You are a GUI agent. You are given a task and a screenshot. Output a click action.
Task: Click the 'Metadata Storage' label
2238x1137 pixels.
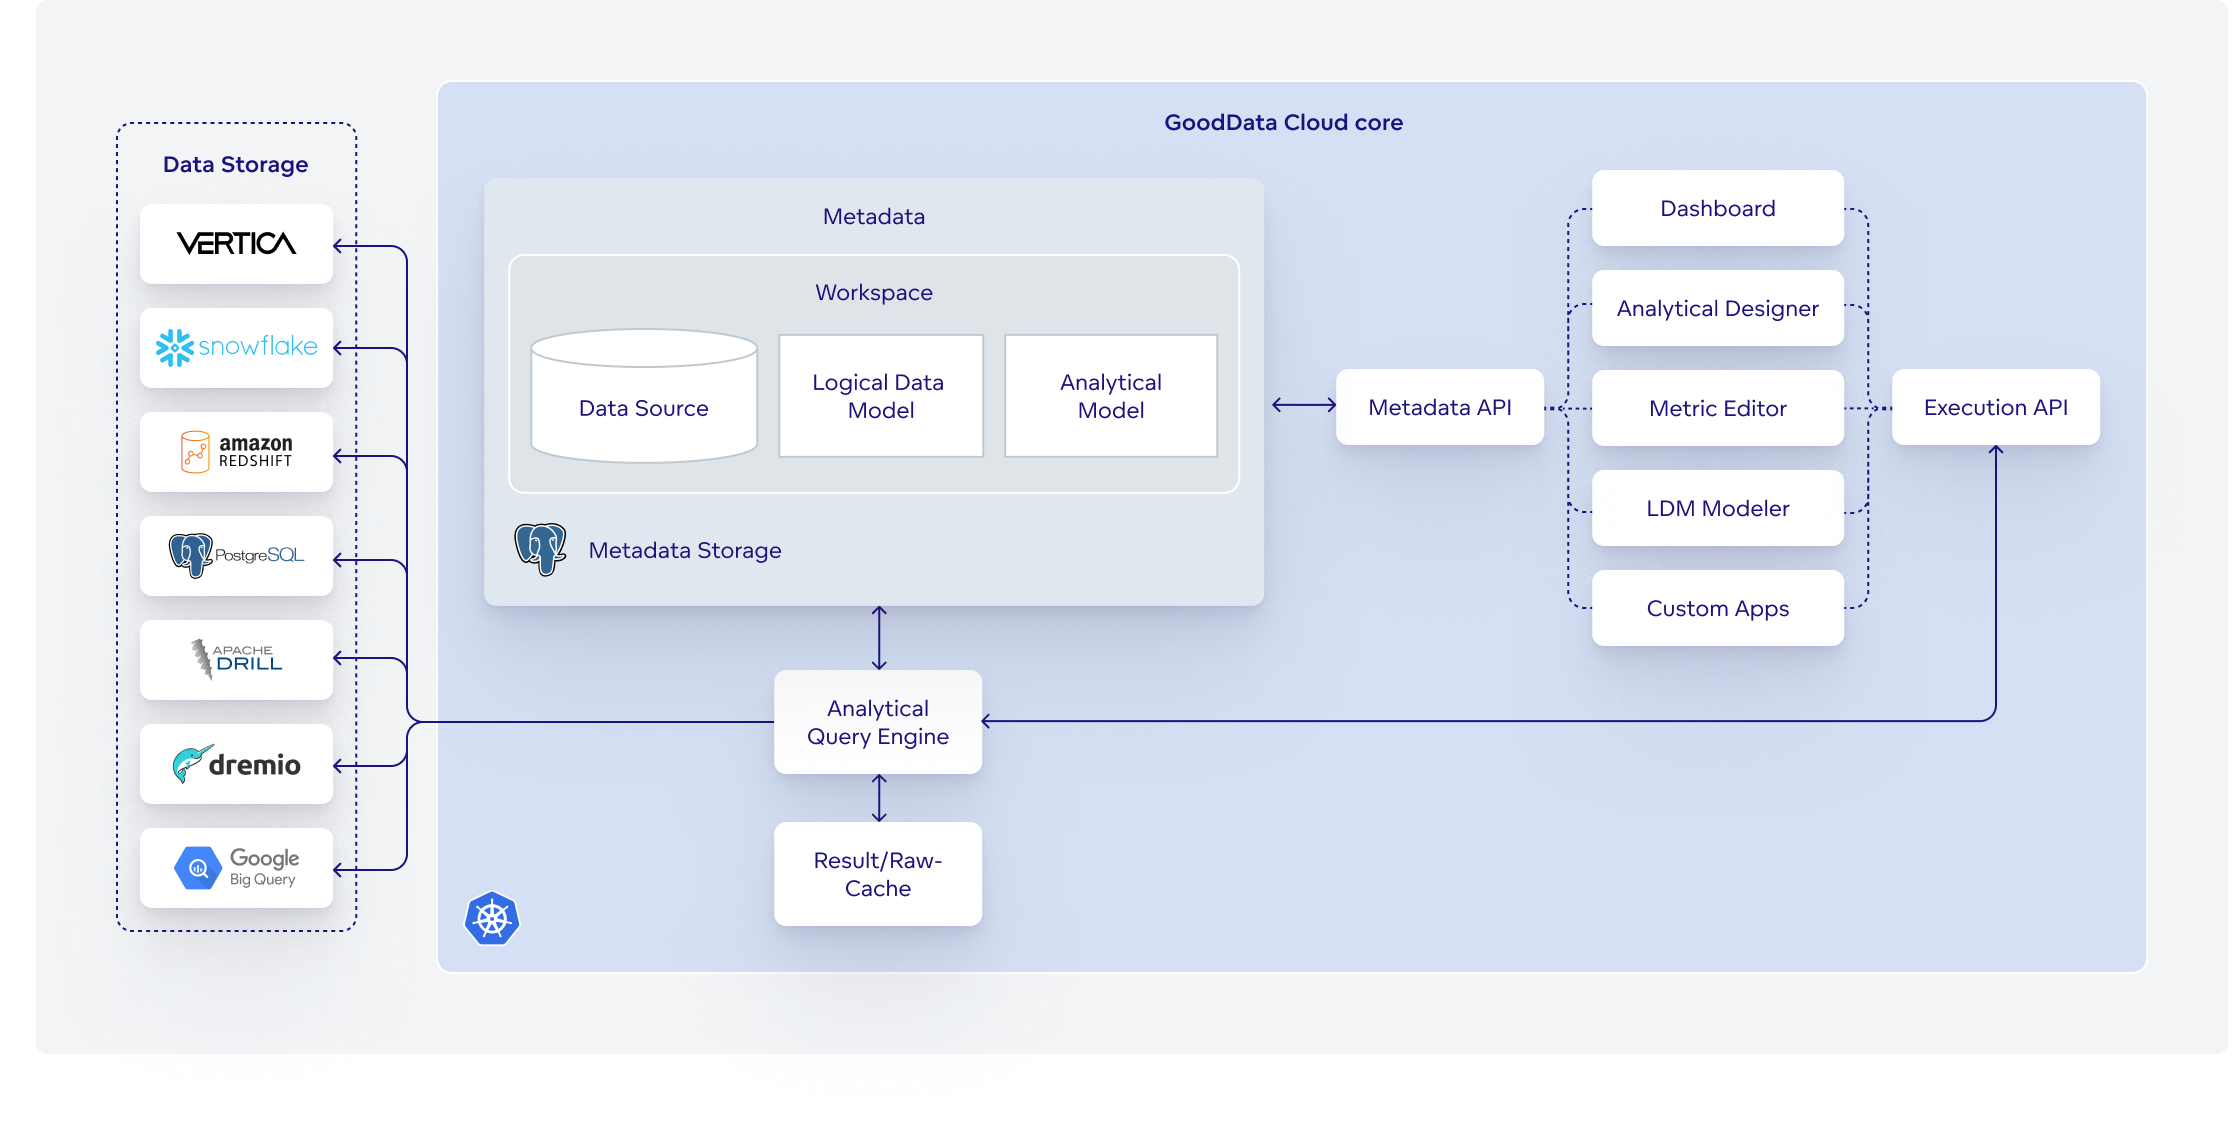pos(685,550)
